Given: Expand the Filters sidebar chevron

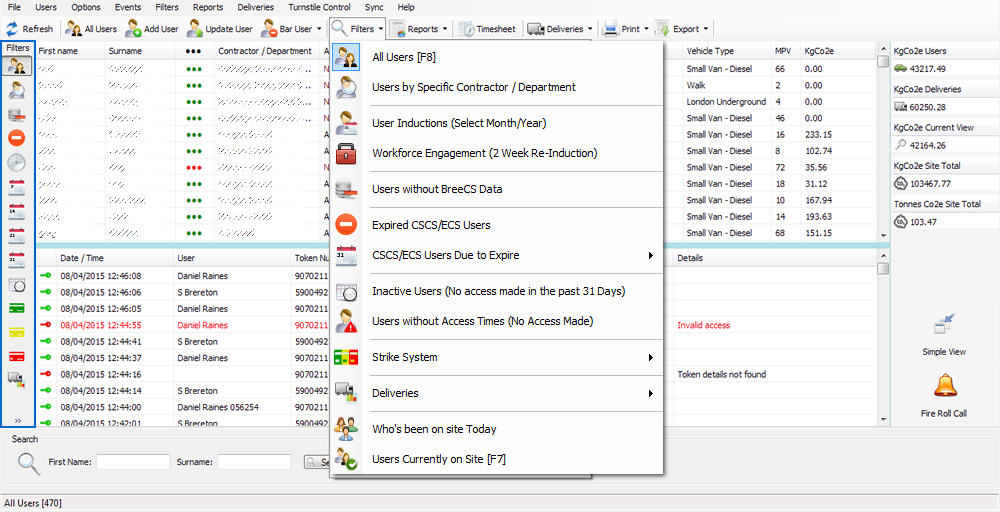Looking at the screenshot, I should pos(17,421).
